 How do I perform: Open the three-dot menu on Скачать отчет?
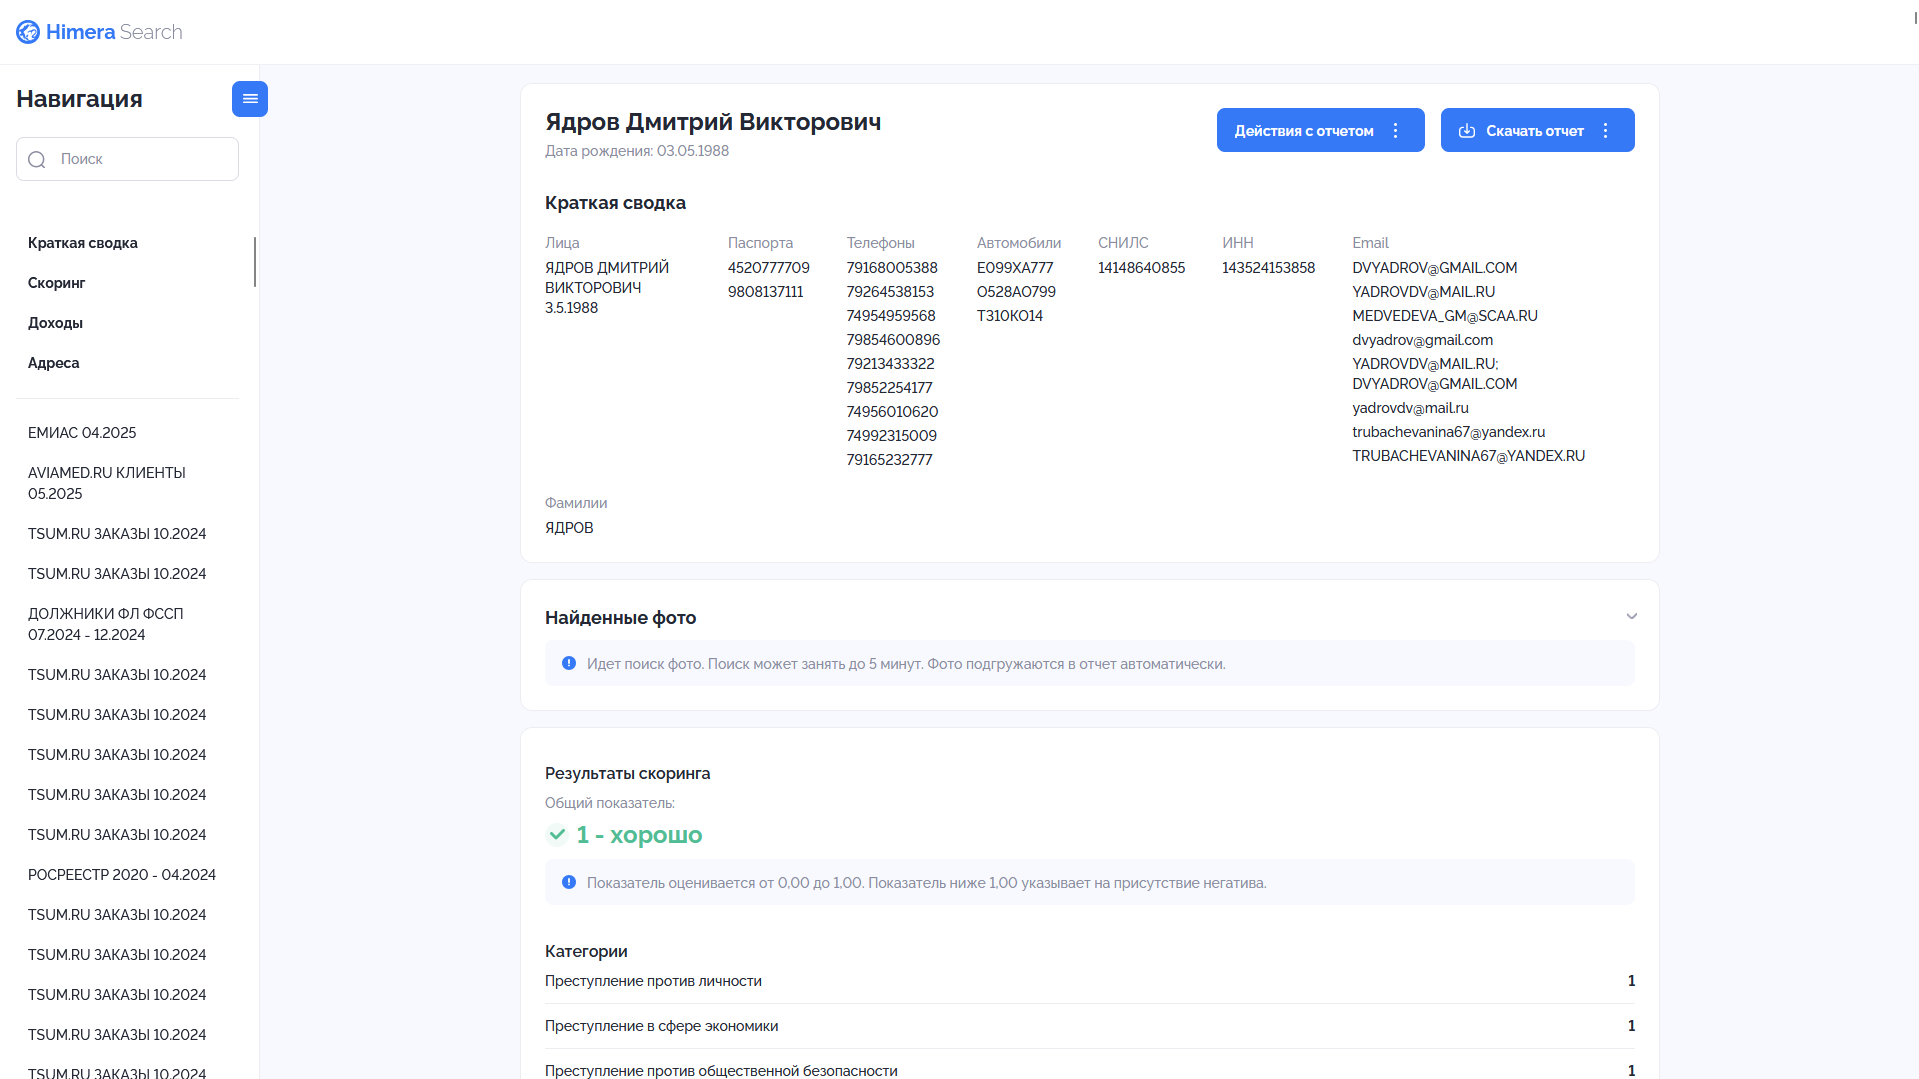pos(1606,131)
